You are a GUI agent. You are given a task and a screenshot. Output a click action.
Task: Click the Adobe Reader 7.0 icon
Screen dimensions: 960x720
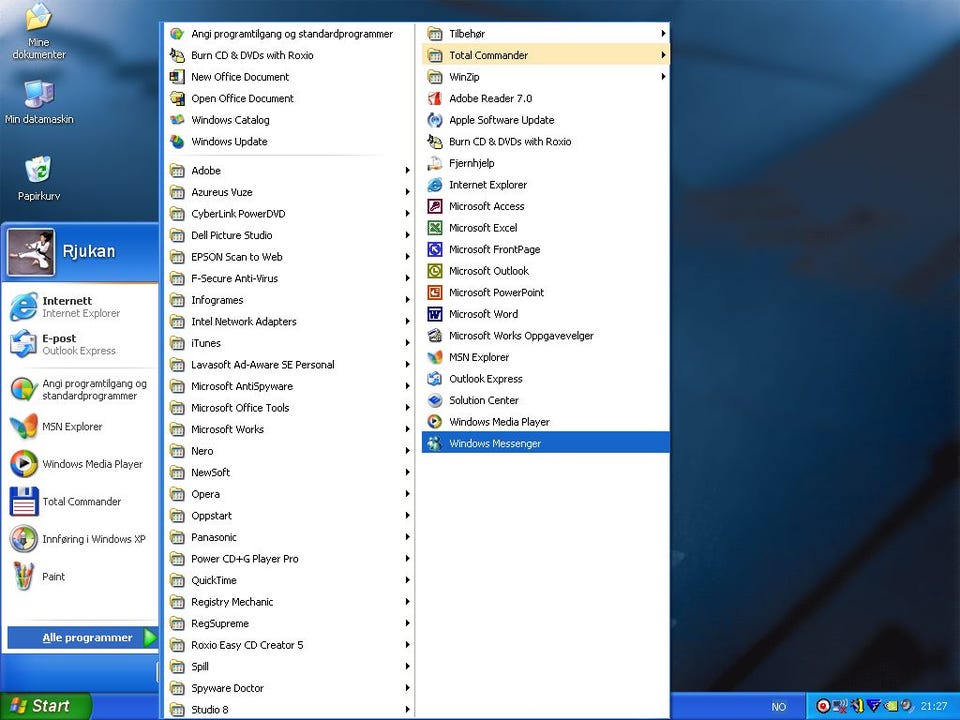pos(435,99)
